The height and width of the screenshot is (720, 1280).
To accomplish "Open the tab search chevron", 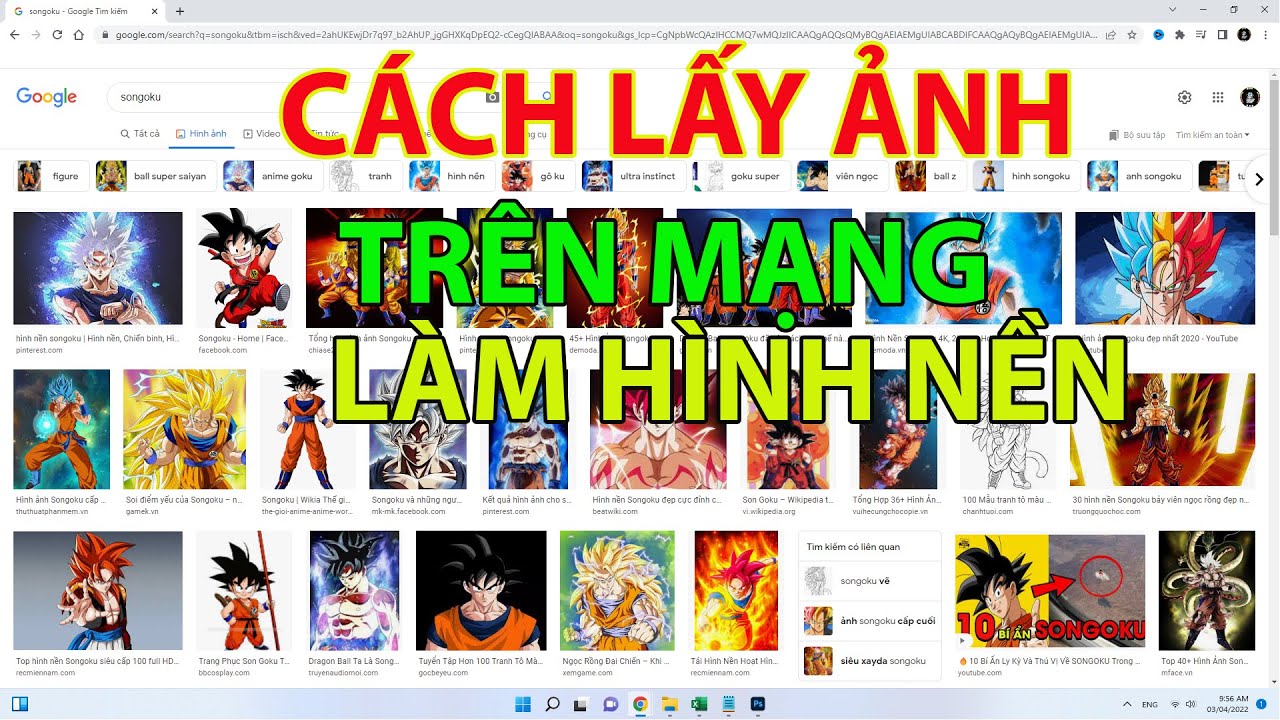I will (1172, 10).
